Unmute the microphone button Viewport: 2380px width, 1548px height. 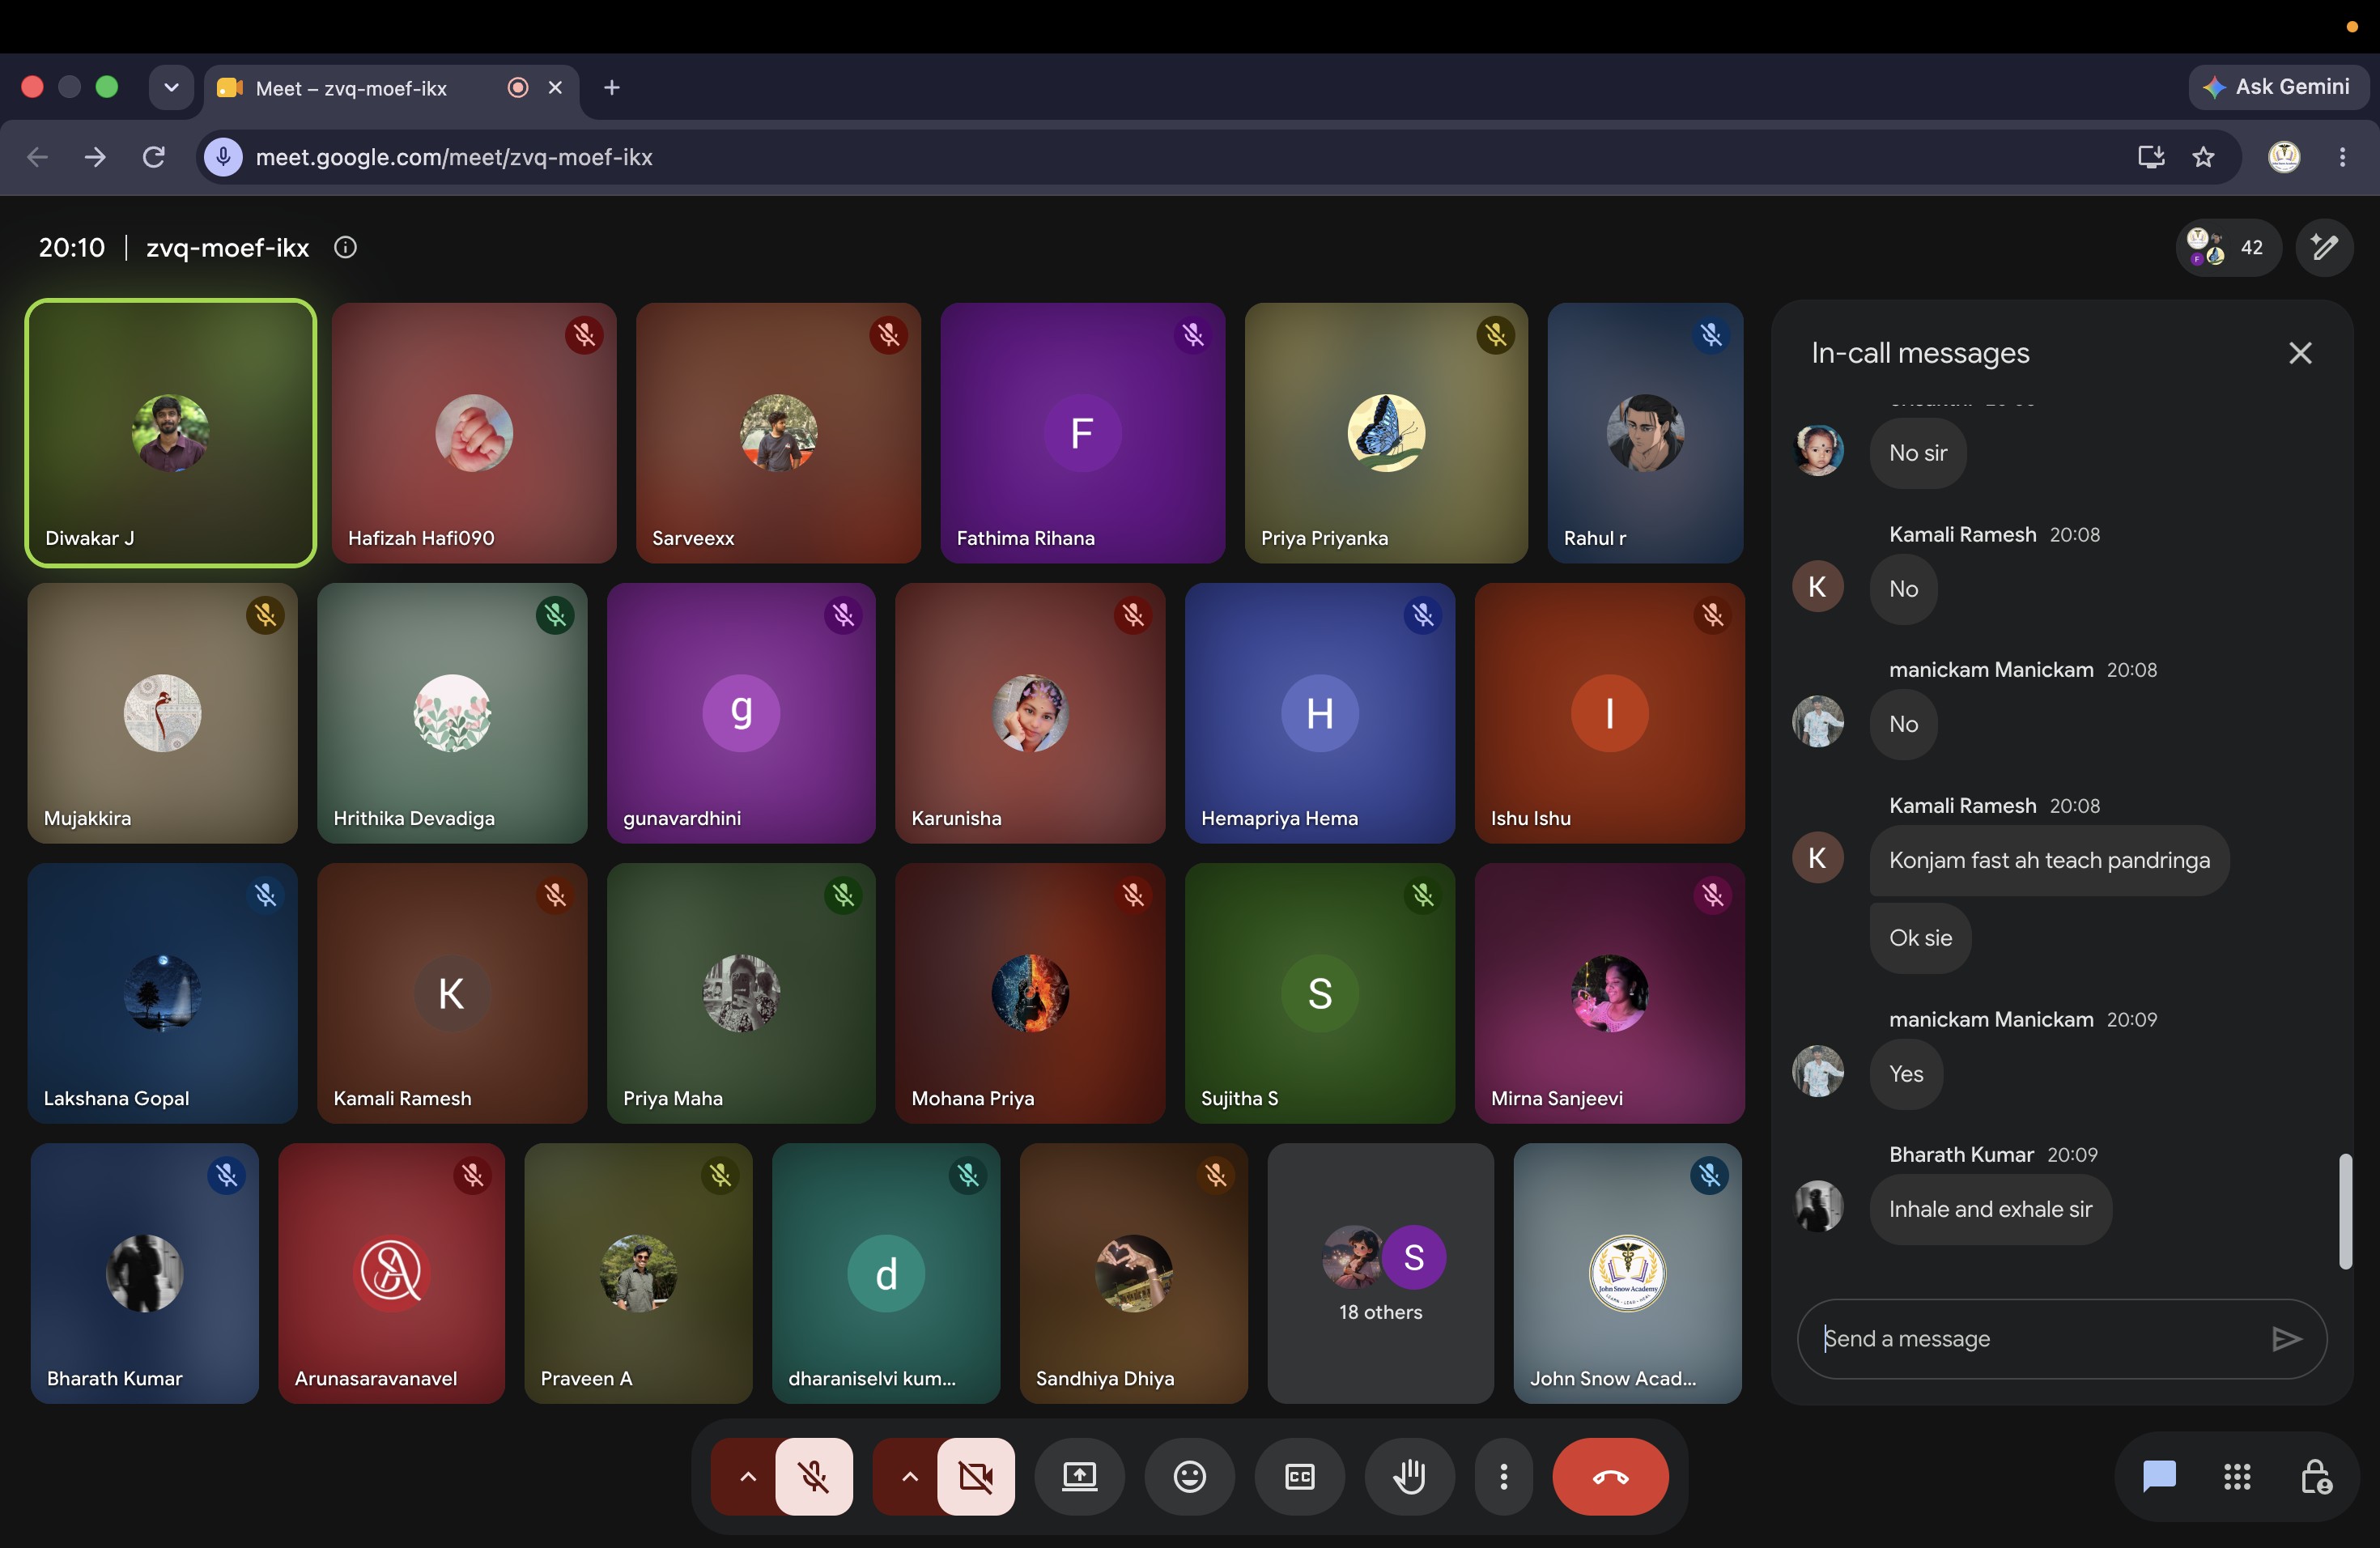point(814,1476)
